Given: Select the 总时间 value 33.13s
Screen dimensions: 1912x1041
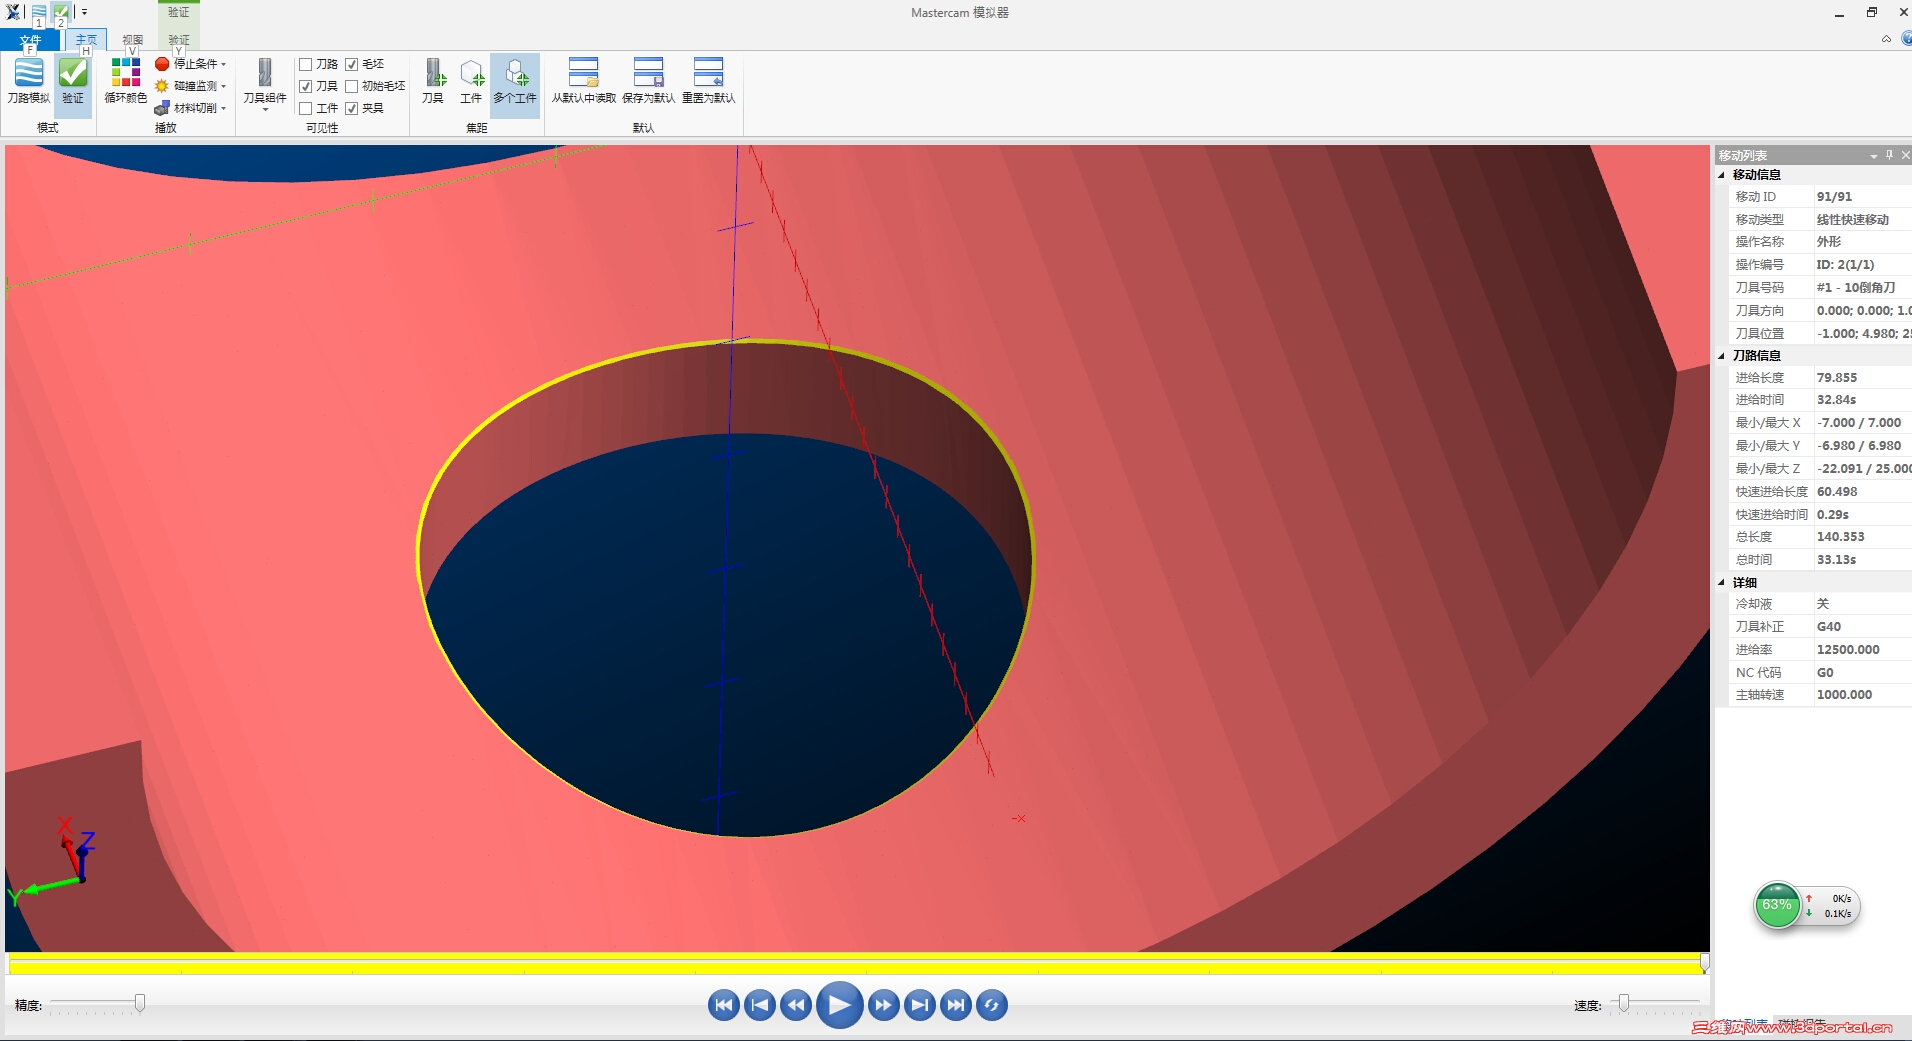Looking at the screenshot, I should point(1836,560).
